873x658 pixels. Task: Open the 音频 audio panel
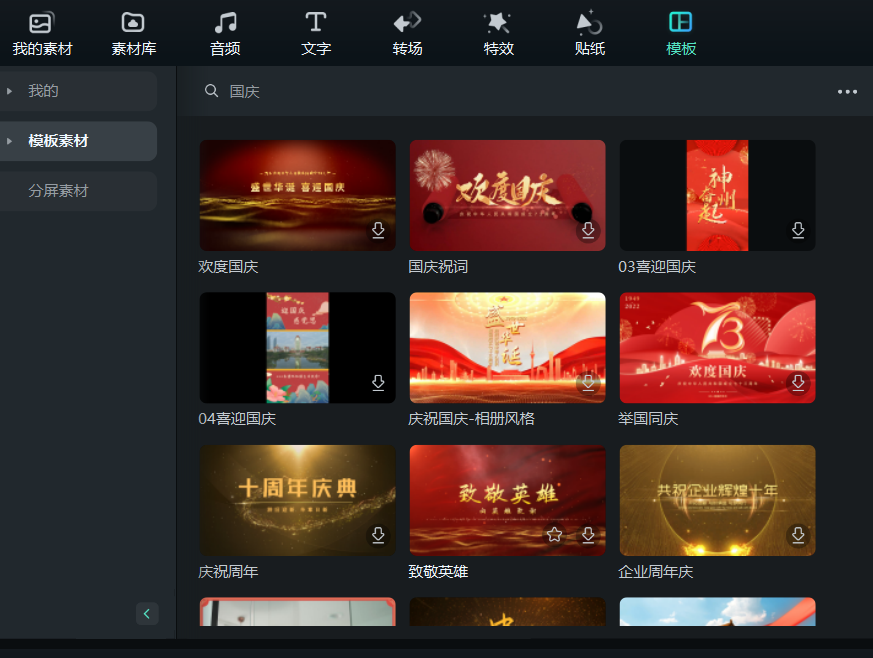point(225,32)
